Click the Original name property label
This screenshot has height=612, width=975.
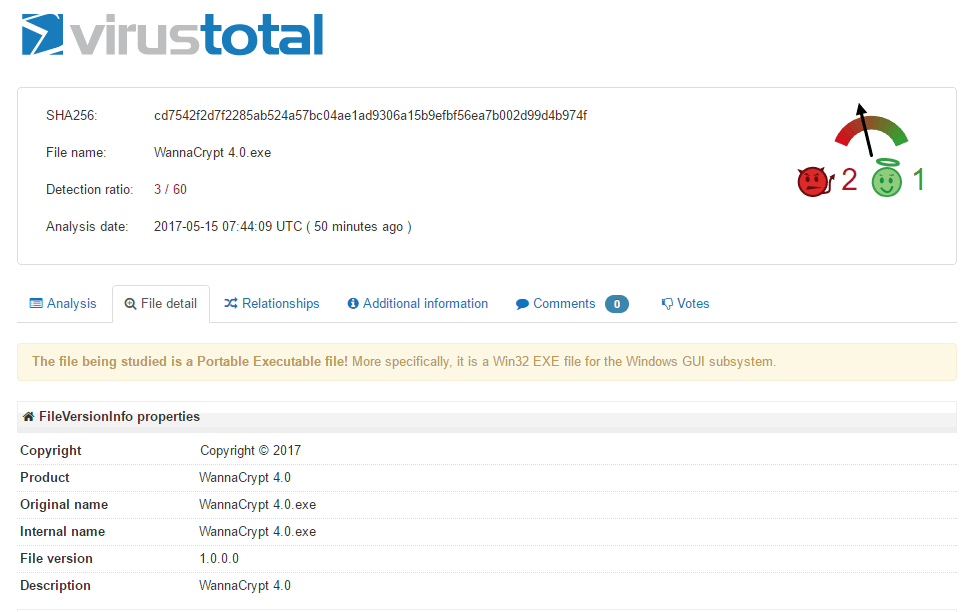pyautogui.click(x=64, y=504)
